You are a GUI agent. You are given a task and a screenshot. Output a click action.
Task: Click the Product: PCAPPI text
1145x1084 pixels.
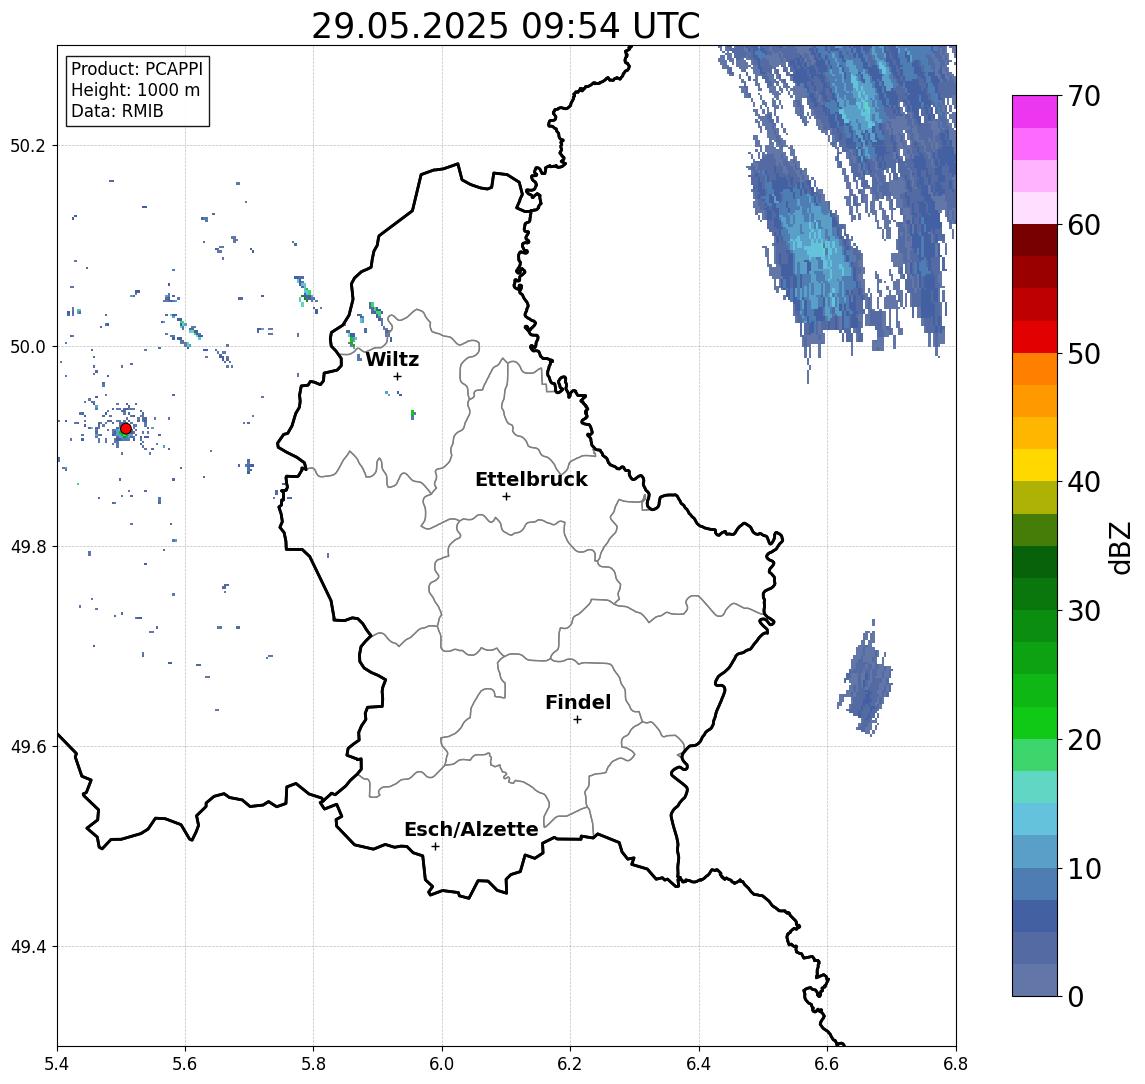click(x=137, y=69)
